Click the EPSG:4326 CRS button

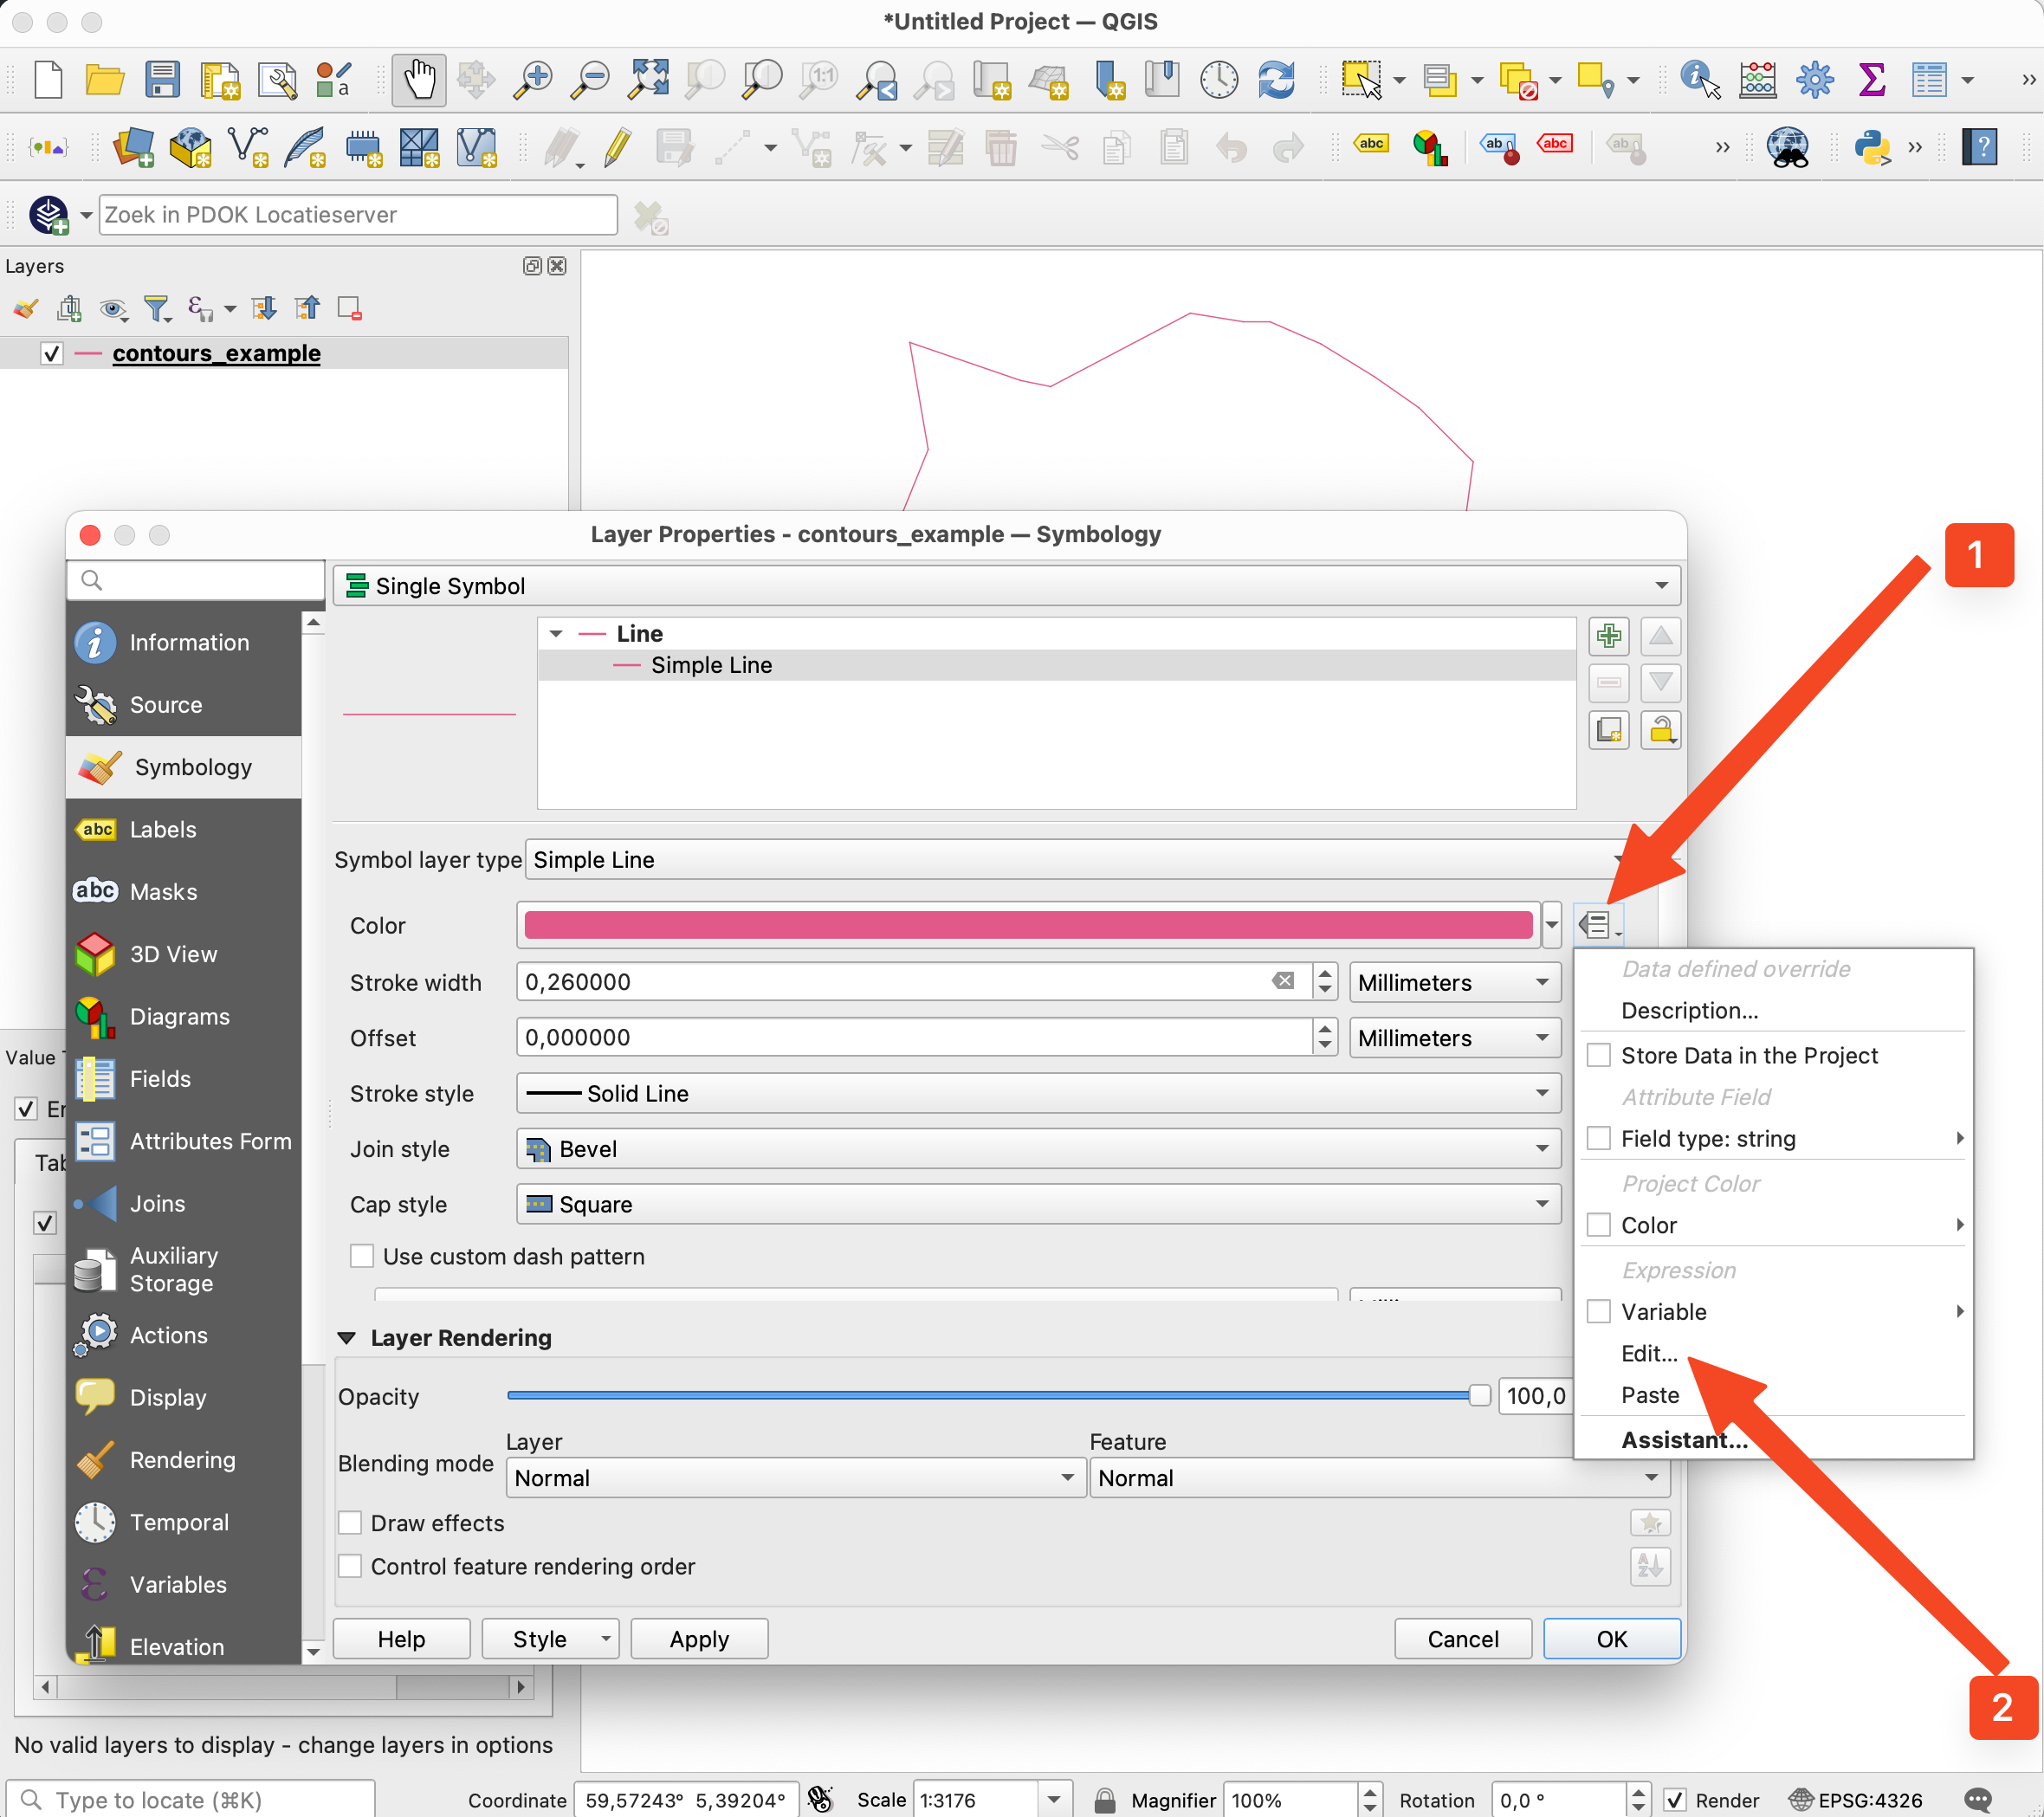coord(1855,1800)
